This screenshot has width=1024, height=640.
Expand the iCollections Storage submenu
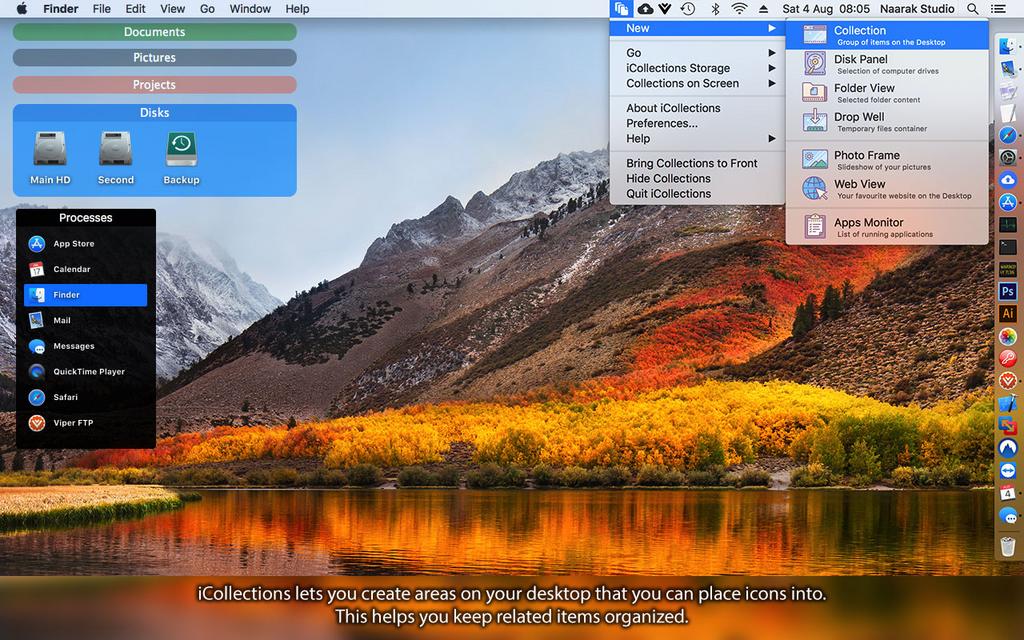click(697, 68)
